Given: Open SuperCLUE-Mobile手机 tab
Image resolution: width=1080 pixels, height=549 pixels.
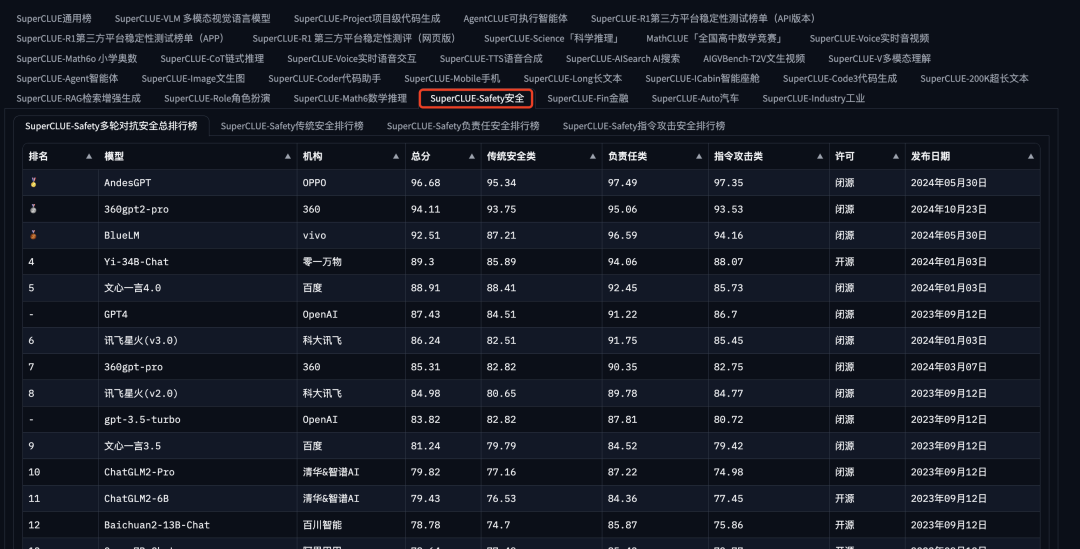Looking at the screenshot, I should click(452, 79).
